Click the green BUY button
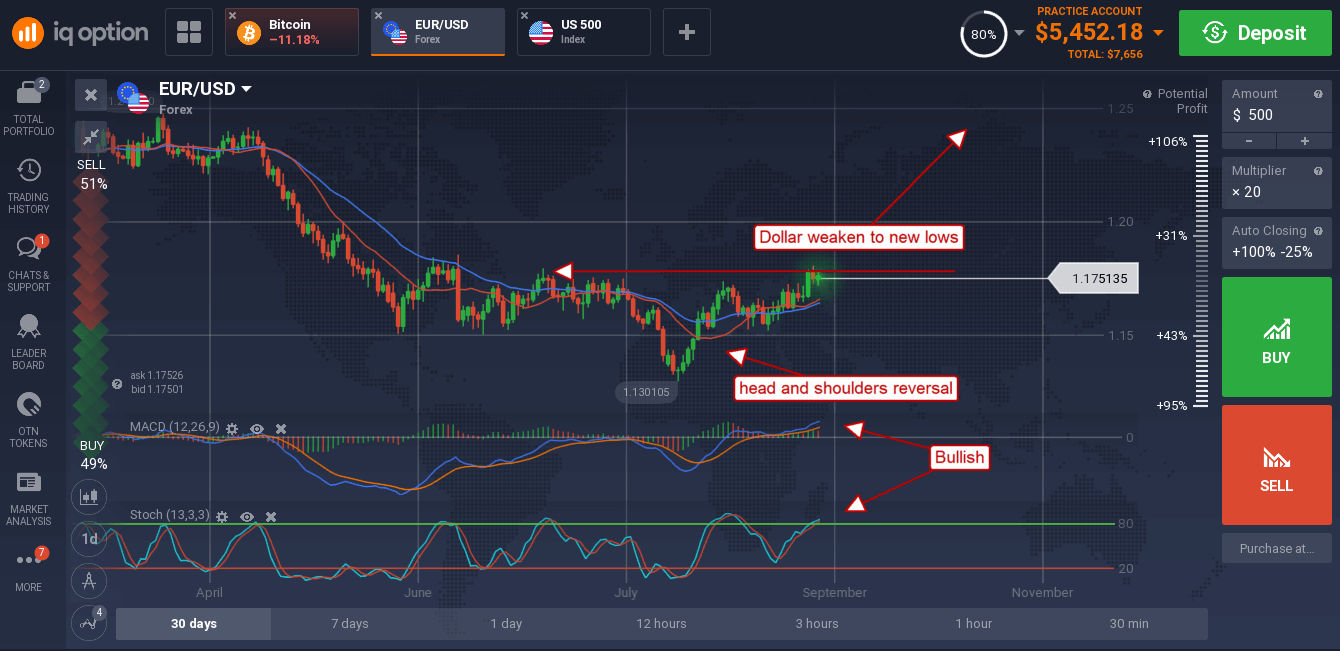This screenshot has height=651, width=1340. pyautogui.click(x=1277, y=335)
